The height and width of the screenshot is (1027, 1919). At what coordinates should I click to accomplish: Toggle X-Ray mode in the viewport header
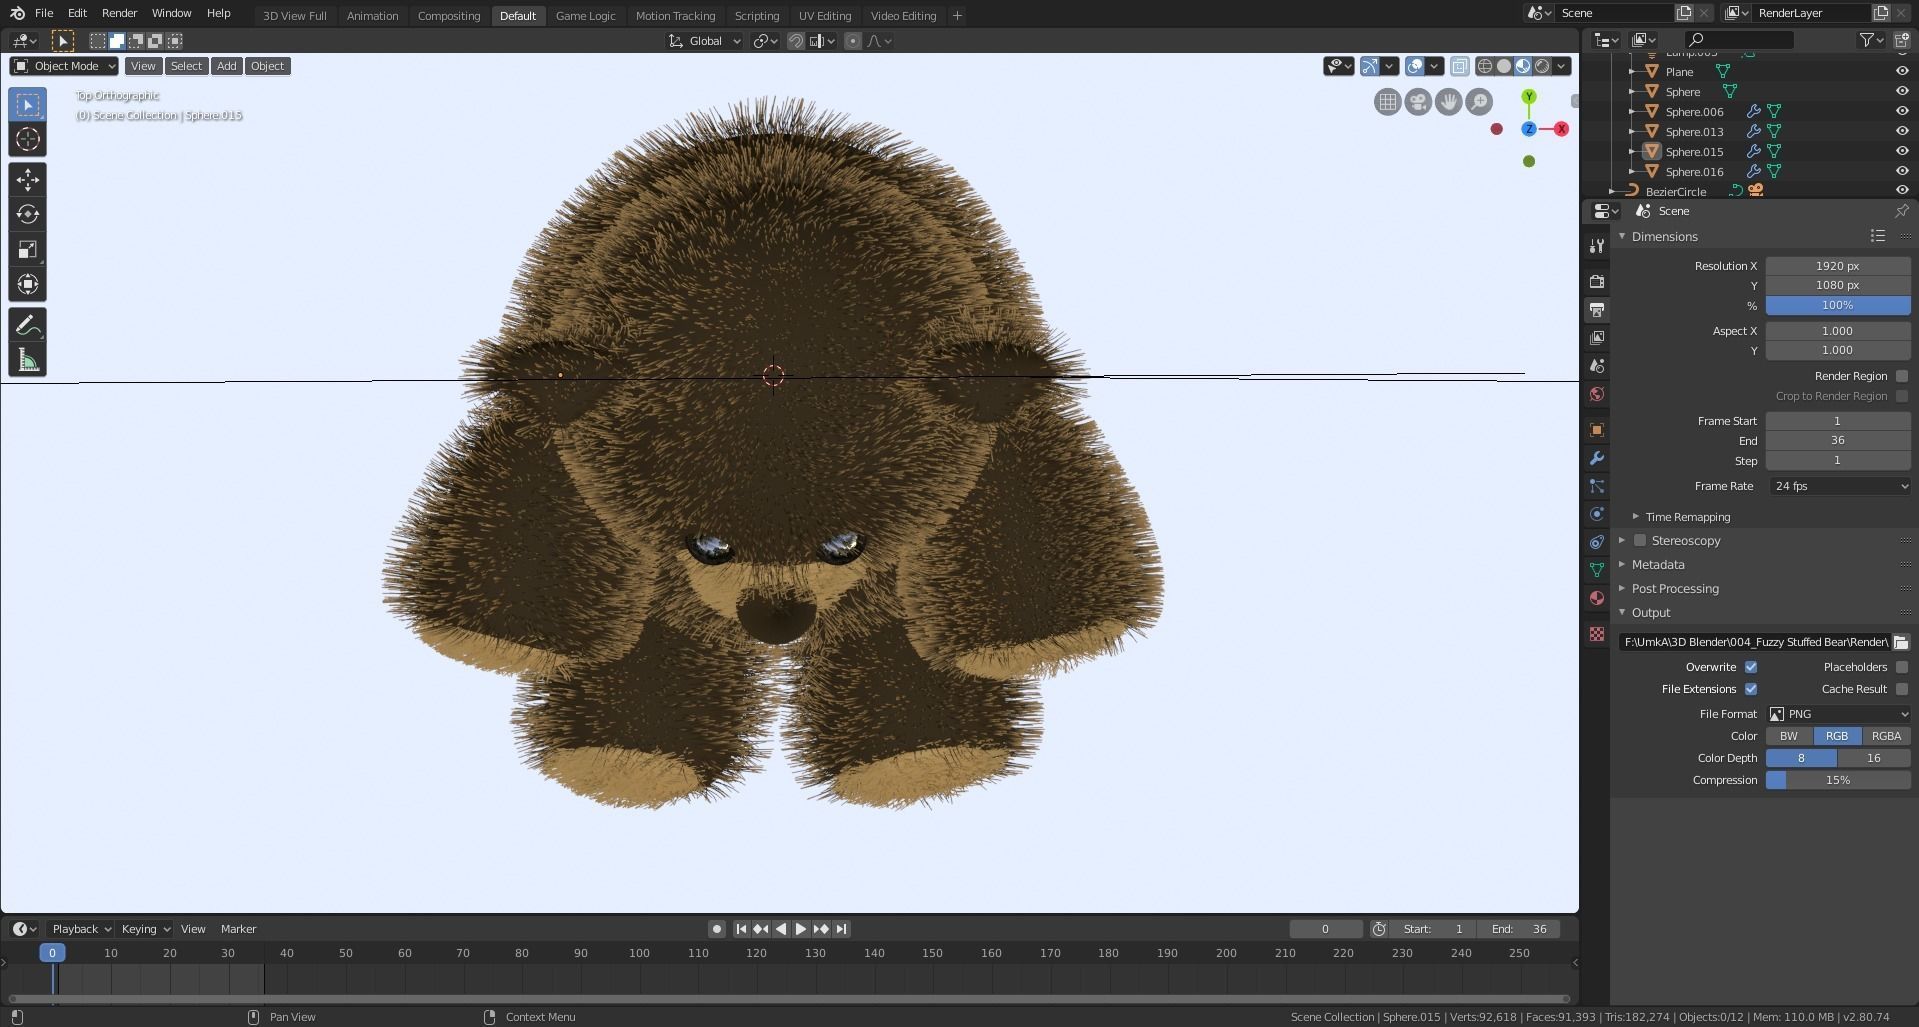(x=1459, y=66)
